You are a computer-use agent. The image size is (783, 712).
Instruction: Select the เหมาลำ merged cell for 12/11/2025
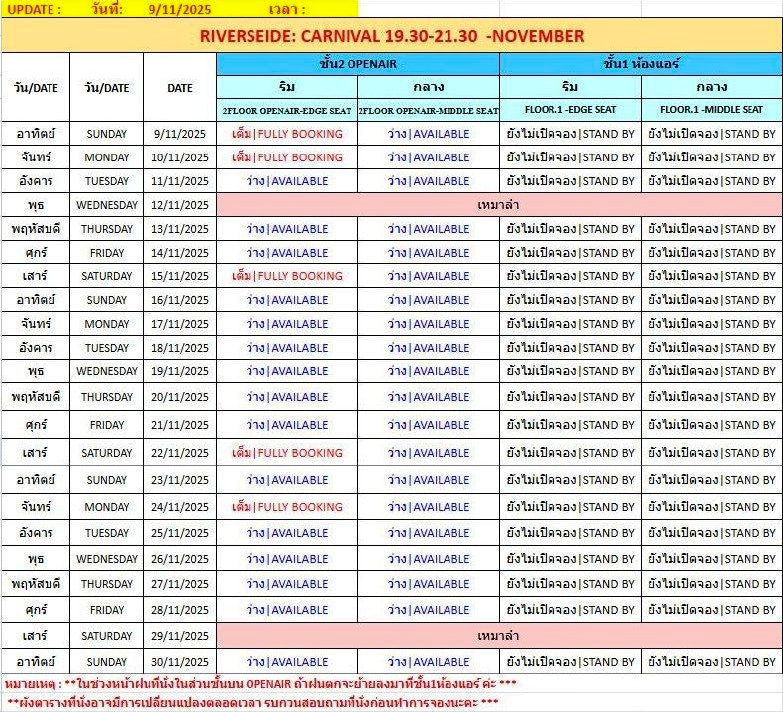coord(499,205)
